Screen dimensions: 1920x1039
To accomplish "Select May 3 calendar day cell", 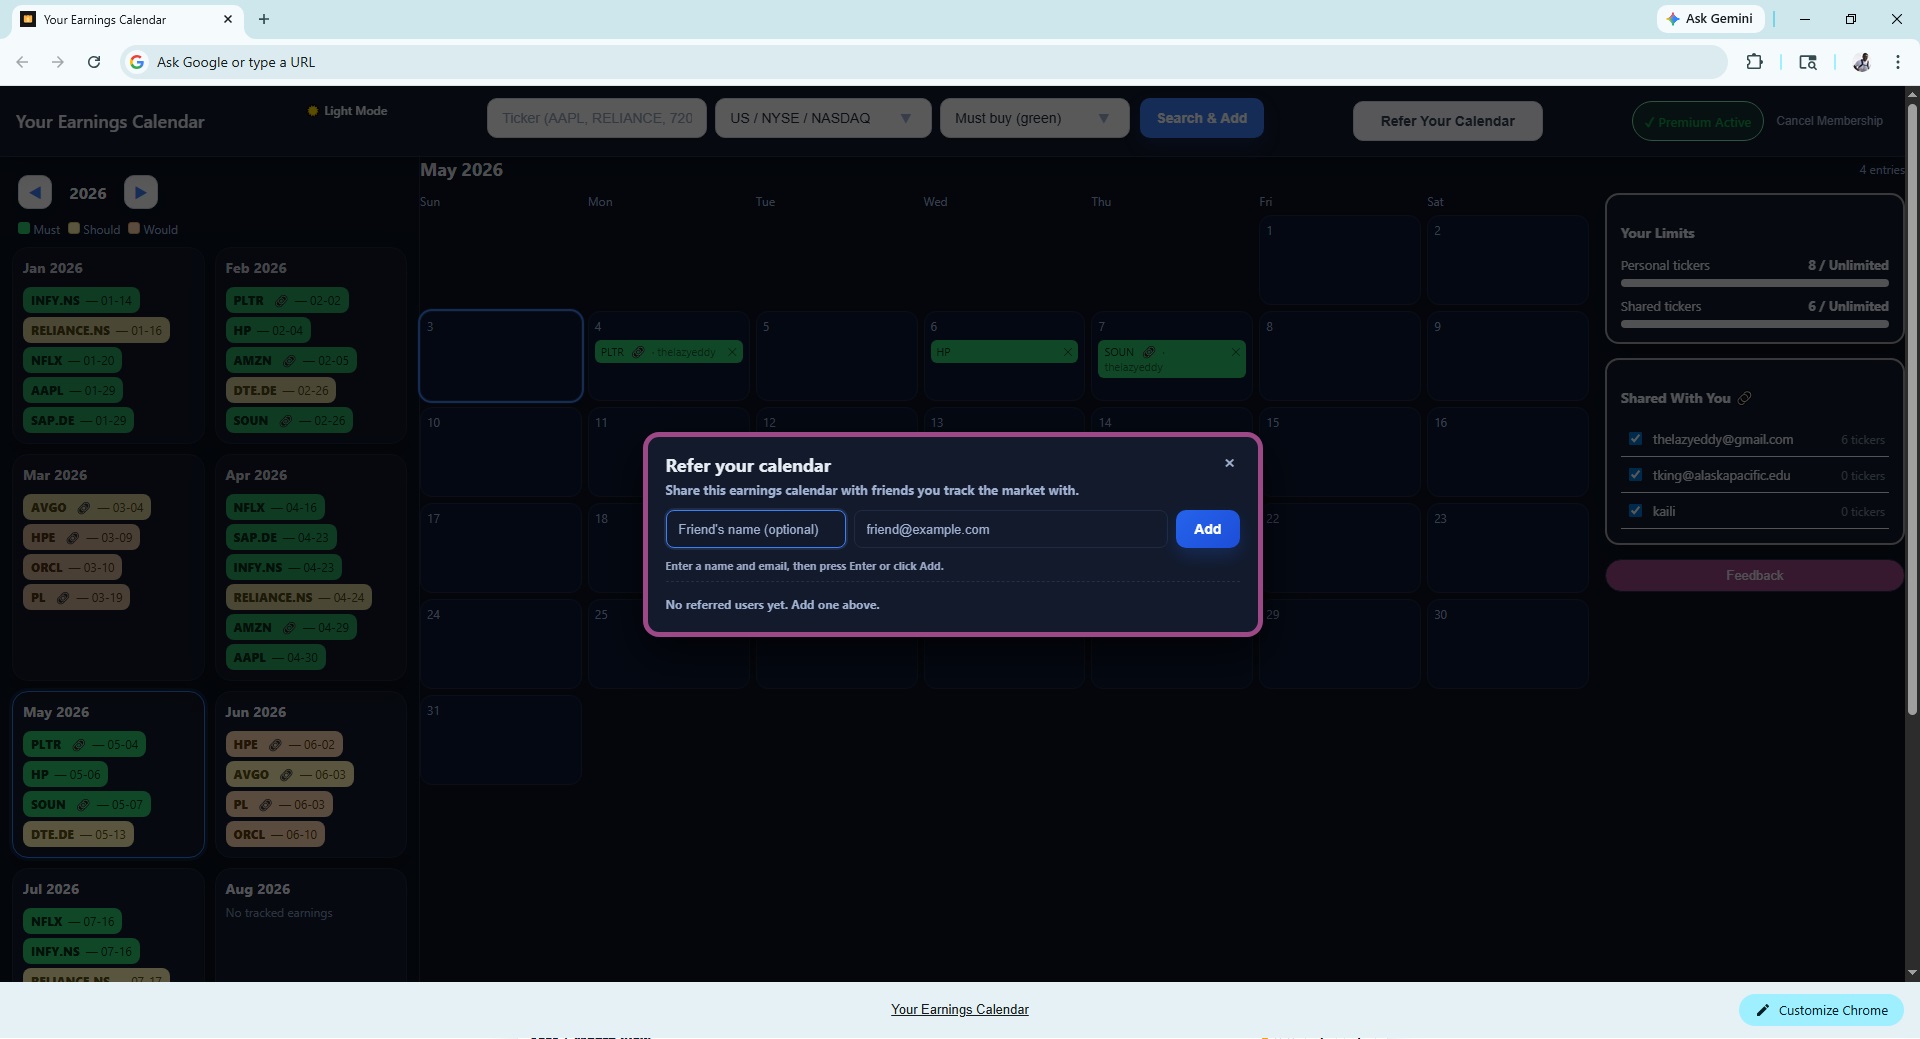I will [x=501, y=356].
